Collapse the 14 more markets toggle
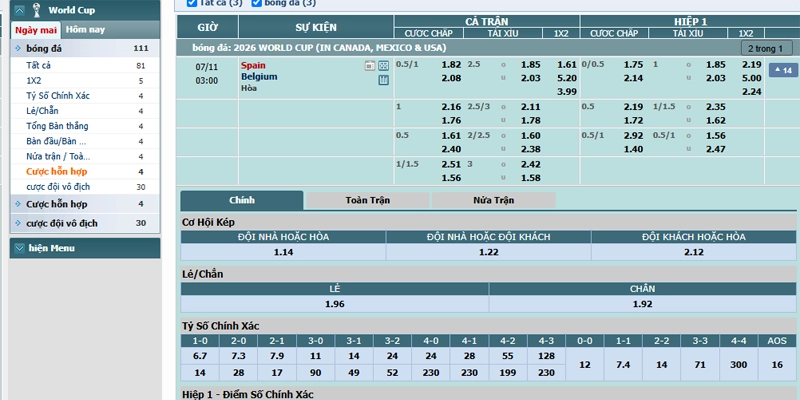The image size is (800, 400). [783, 70]
